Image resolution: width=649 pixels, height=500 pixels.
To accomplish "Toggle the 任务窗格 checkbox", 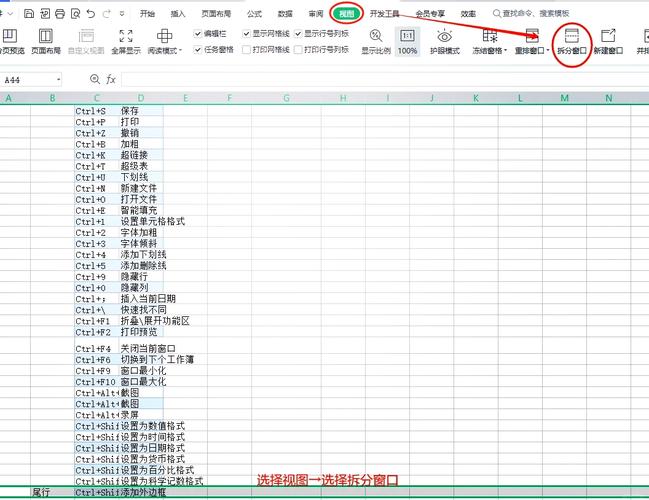I will 197,48.
